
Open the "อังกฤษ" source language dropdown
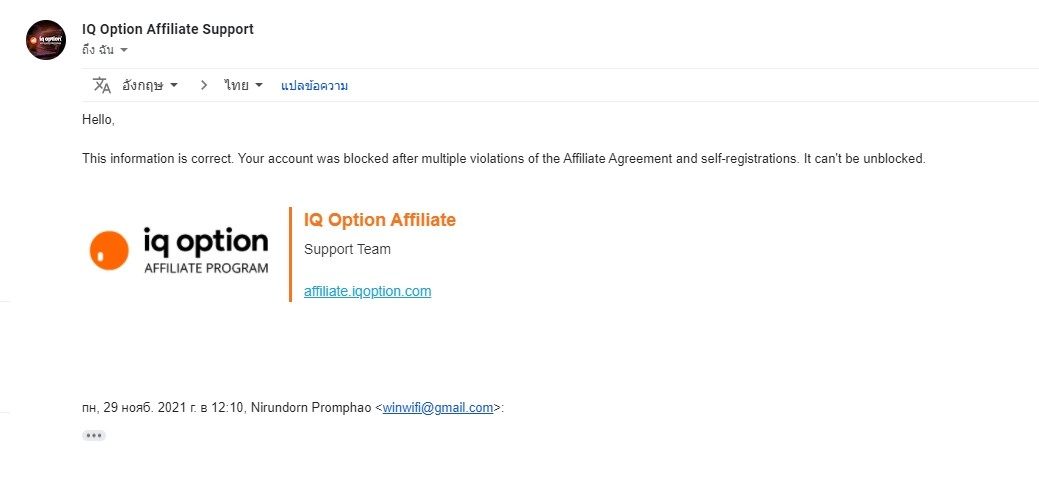150,85
